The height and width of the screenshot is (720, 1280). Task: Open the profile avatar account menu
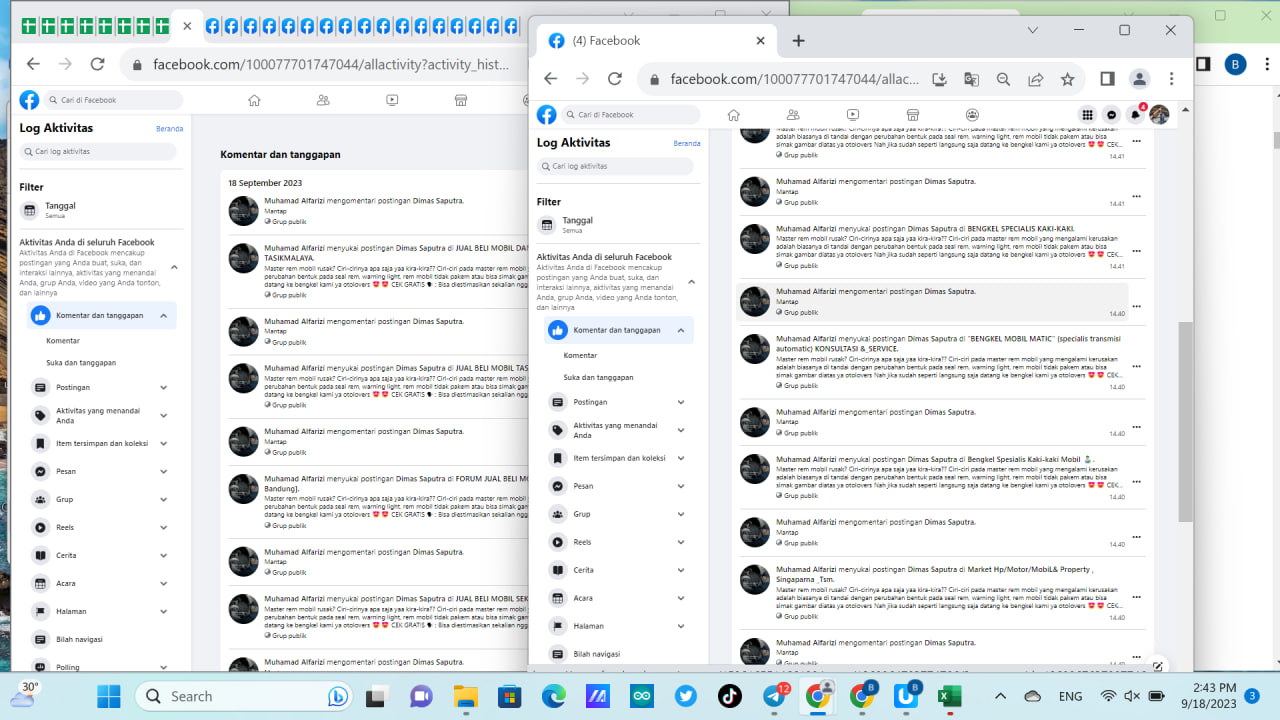[1159, 115]
